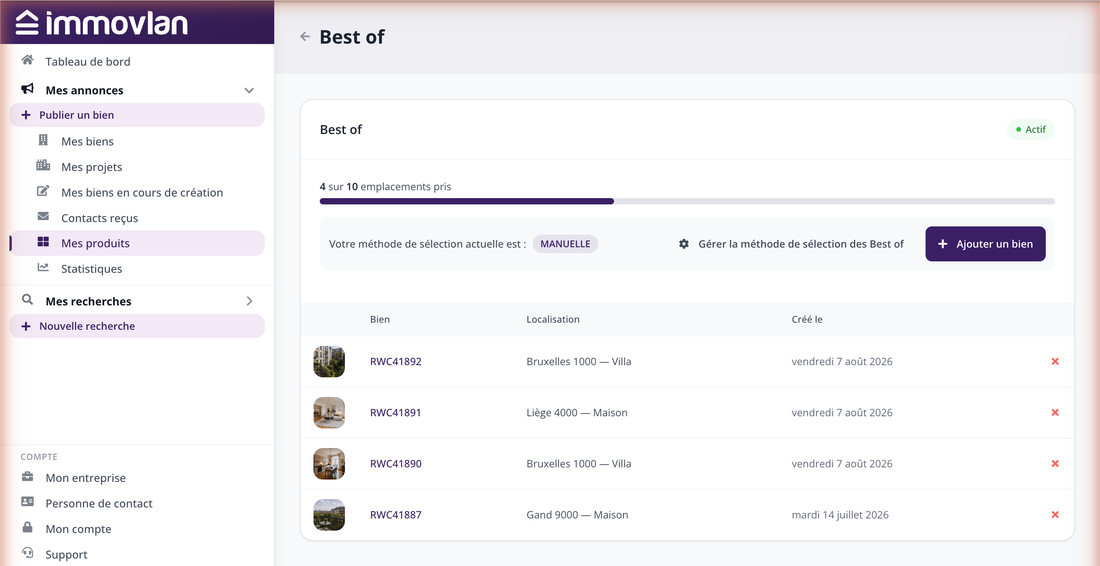Screen dimensions: 1100x566
Task: Open property link RWC41887
Action: (396, 515)
